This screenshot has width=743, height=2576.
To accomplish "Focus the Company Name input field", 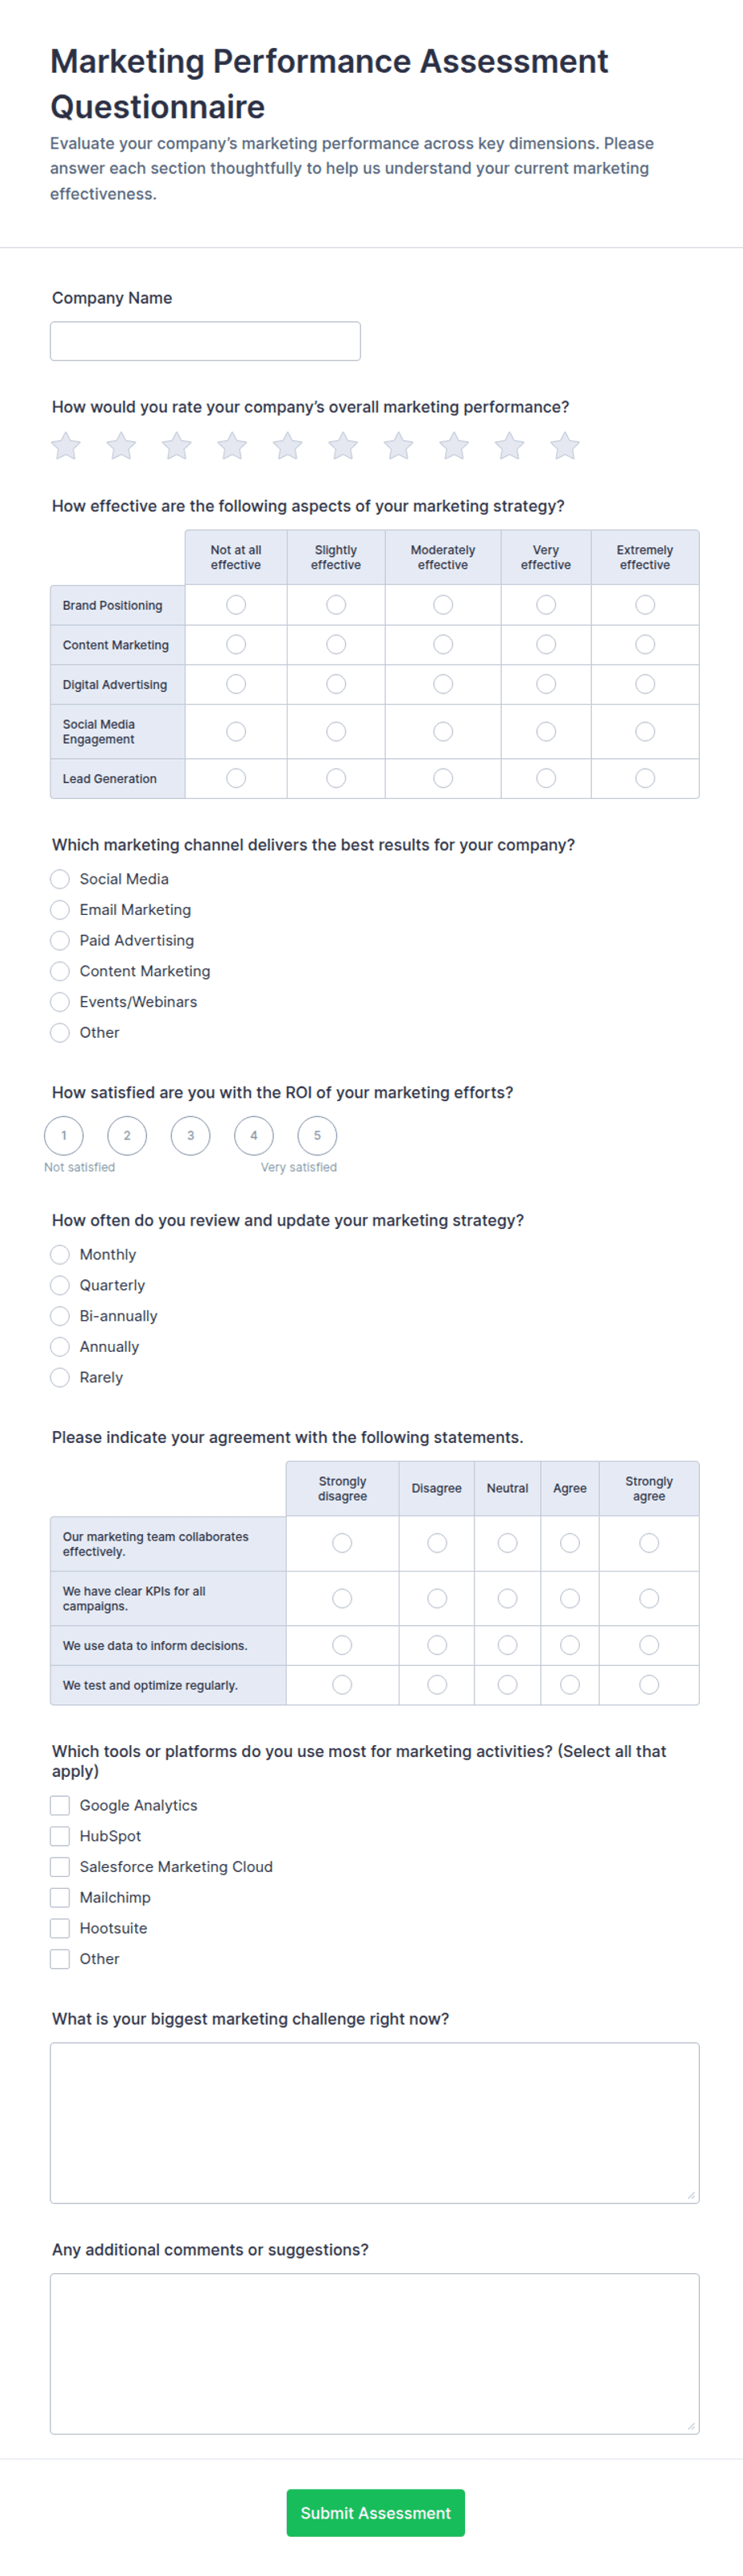I will pos(205,341).
